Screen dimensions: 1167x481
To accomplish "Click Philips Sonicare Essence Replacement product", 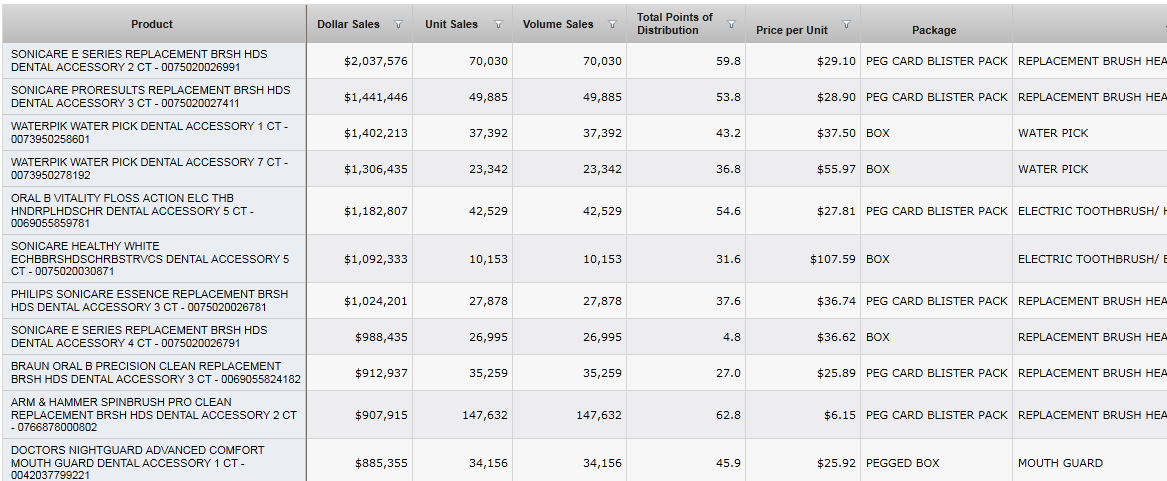I will coord(150,301).
